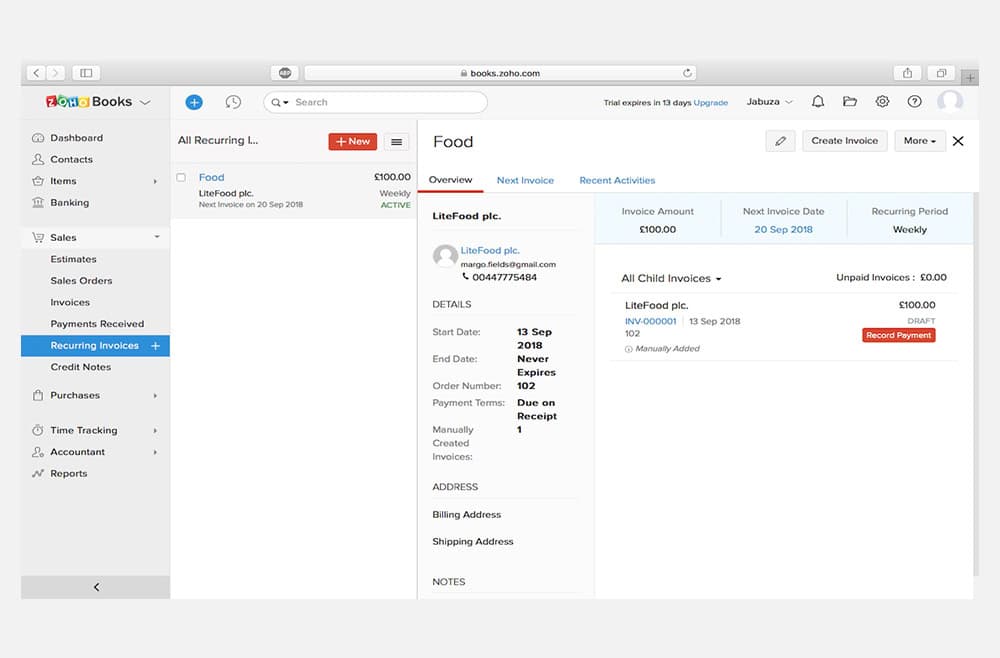Open Sales Orders under Sales
The width and height of the screenshot is (1000, 658).
pyautogui.click(x=81, y=281)
